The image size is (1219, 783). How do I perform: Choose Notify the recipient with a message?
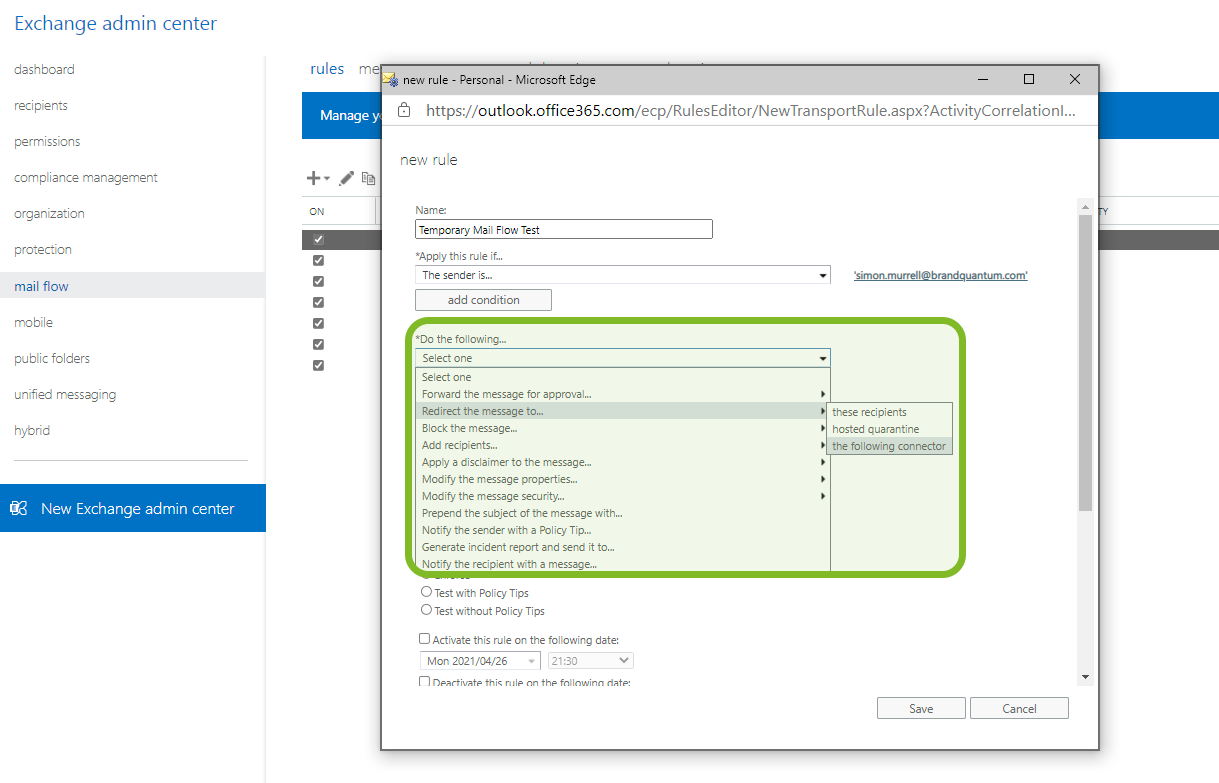(622, 564)
